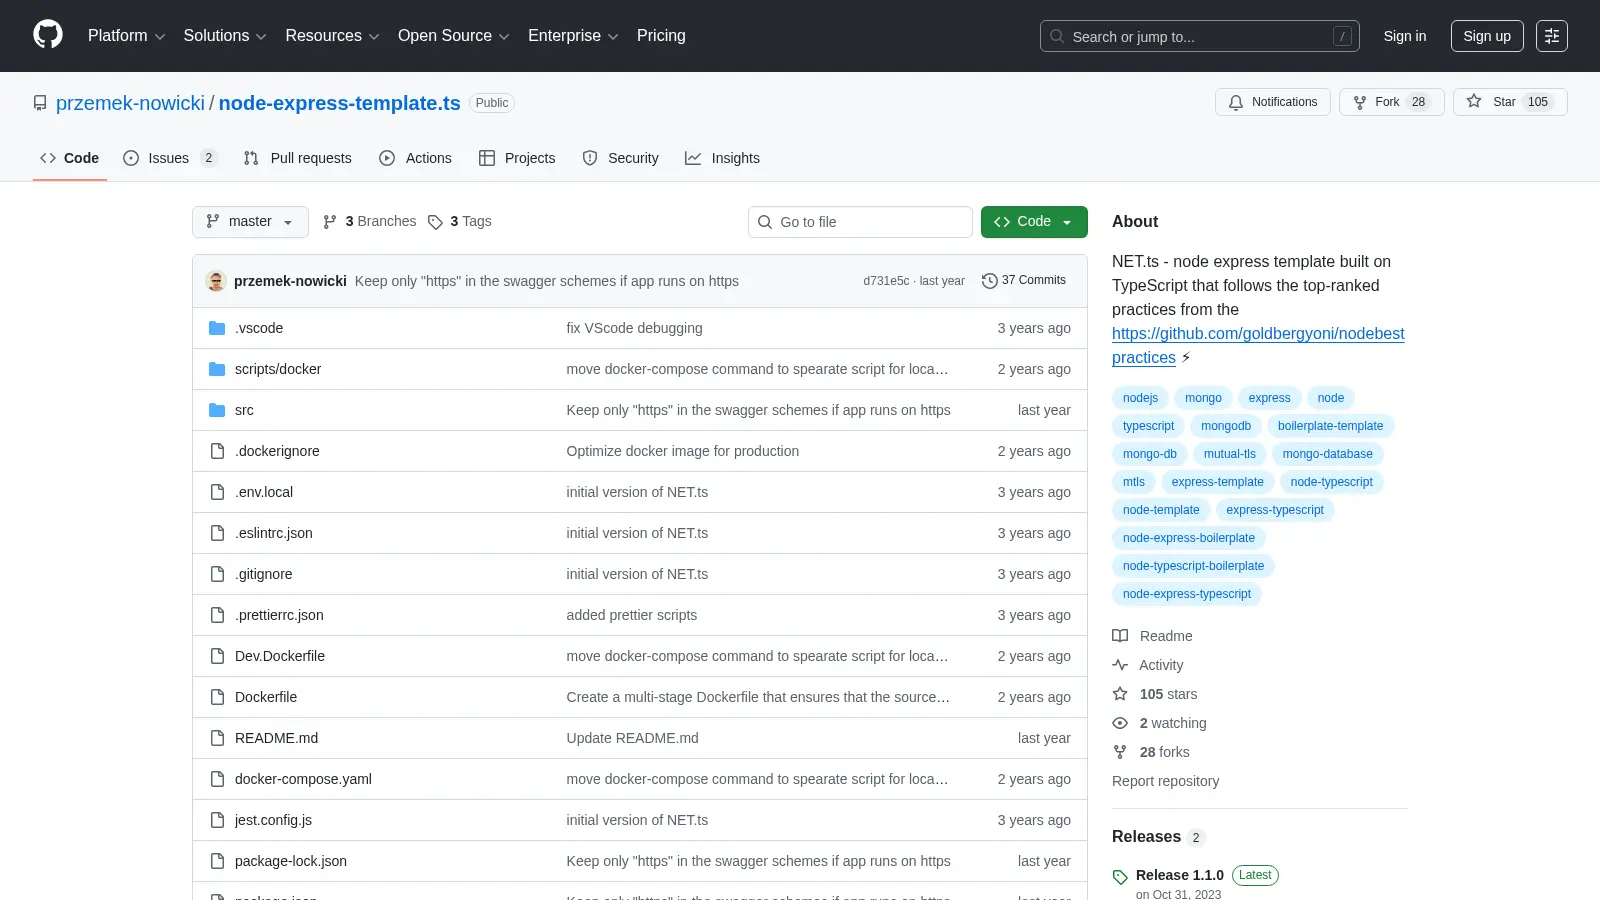The width and height of the screenshot is (1600, 900).
Task: Switch to the Issues tab
Action: point(170,158)
